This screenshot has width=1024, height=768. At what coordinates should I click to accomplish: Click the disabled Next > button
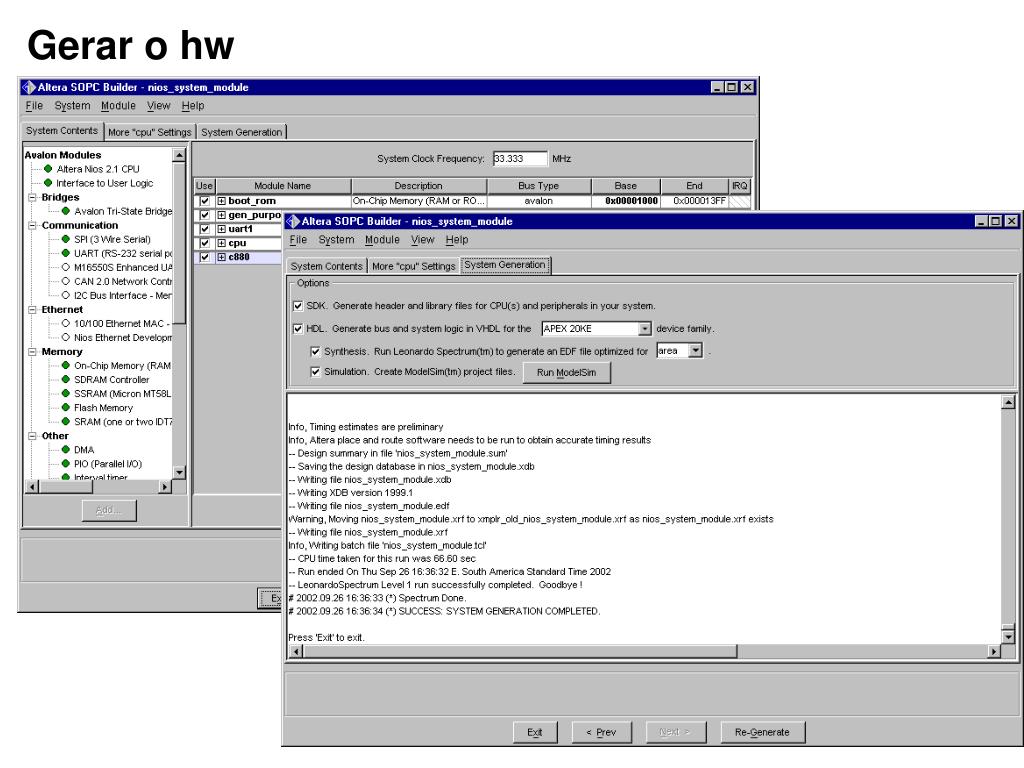pos(675,732)
